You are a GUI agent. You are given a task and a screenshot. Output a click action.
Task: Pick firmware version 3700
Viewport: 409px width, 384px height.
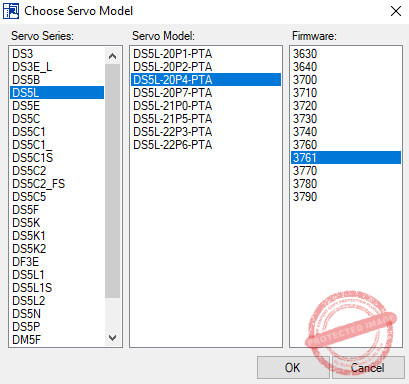coord(346,80)
